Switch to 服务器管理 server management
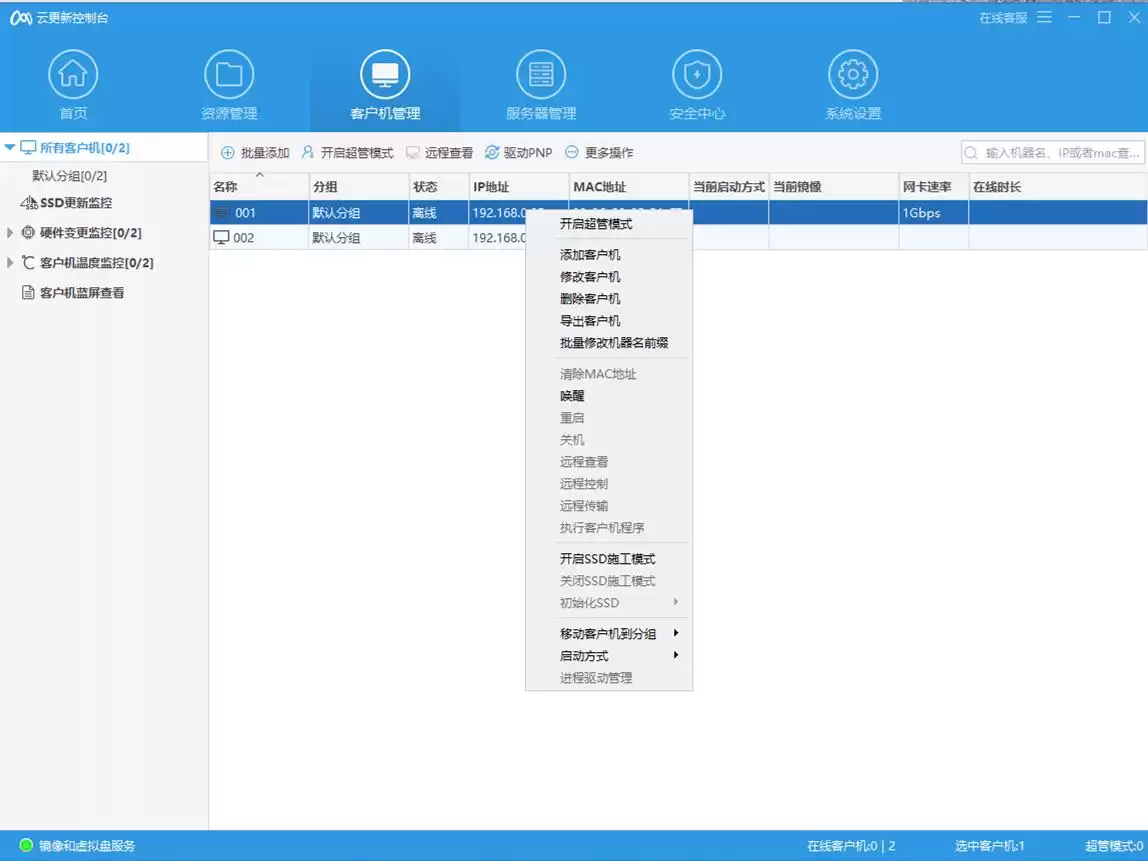Viewport: 1148px width, 861px height. tap(541, 83)
